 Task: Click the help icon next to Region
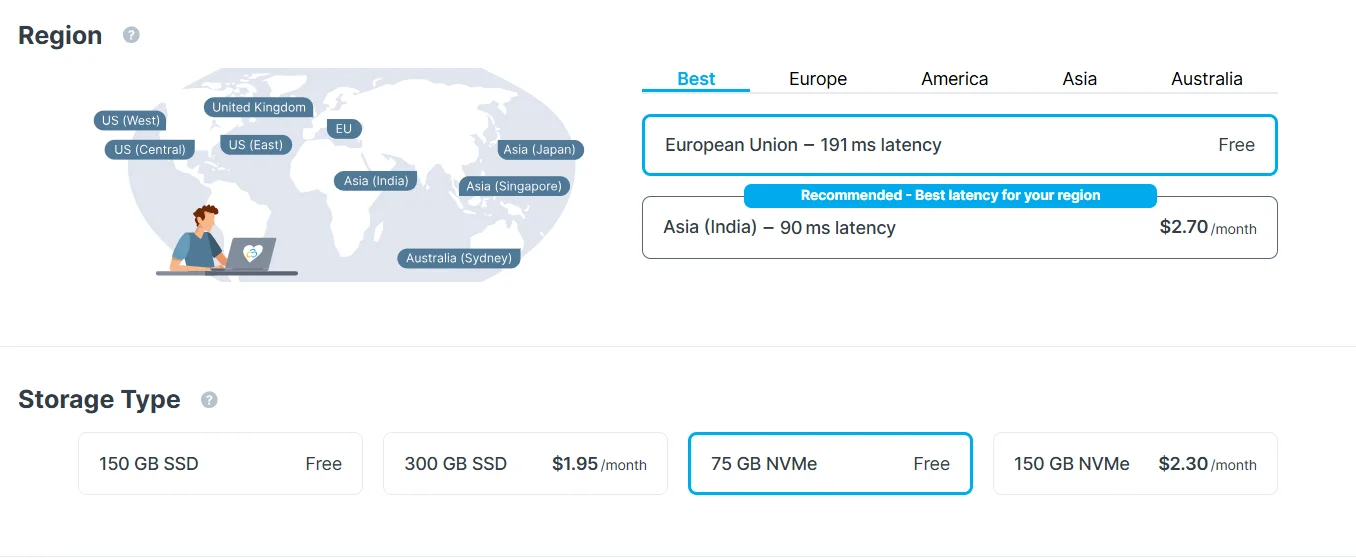tap(131, 35)
